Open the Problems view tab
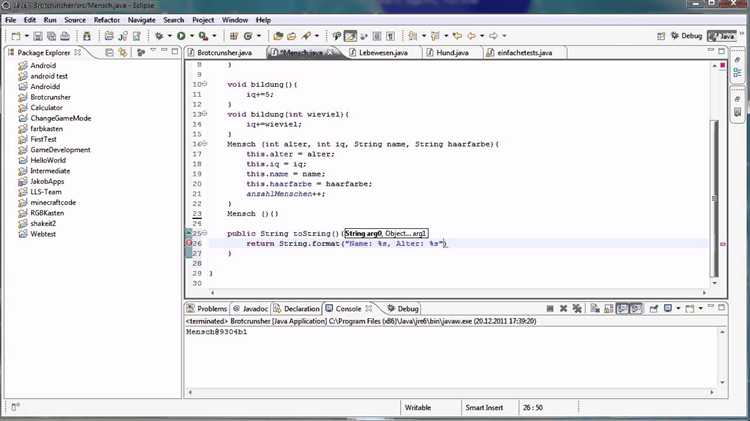This screenshot has height=421, width=750. coord(207,309)
